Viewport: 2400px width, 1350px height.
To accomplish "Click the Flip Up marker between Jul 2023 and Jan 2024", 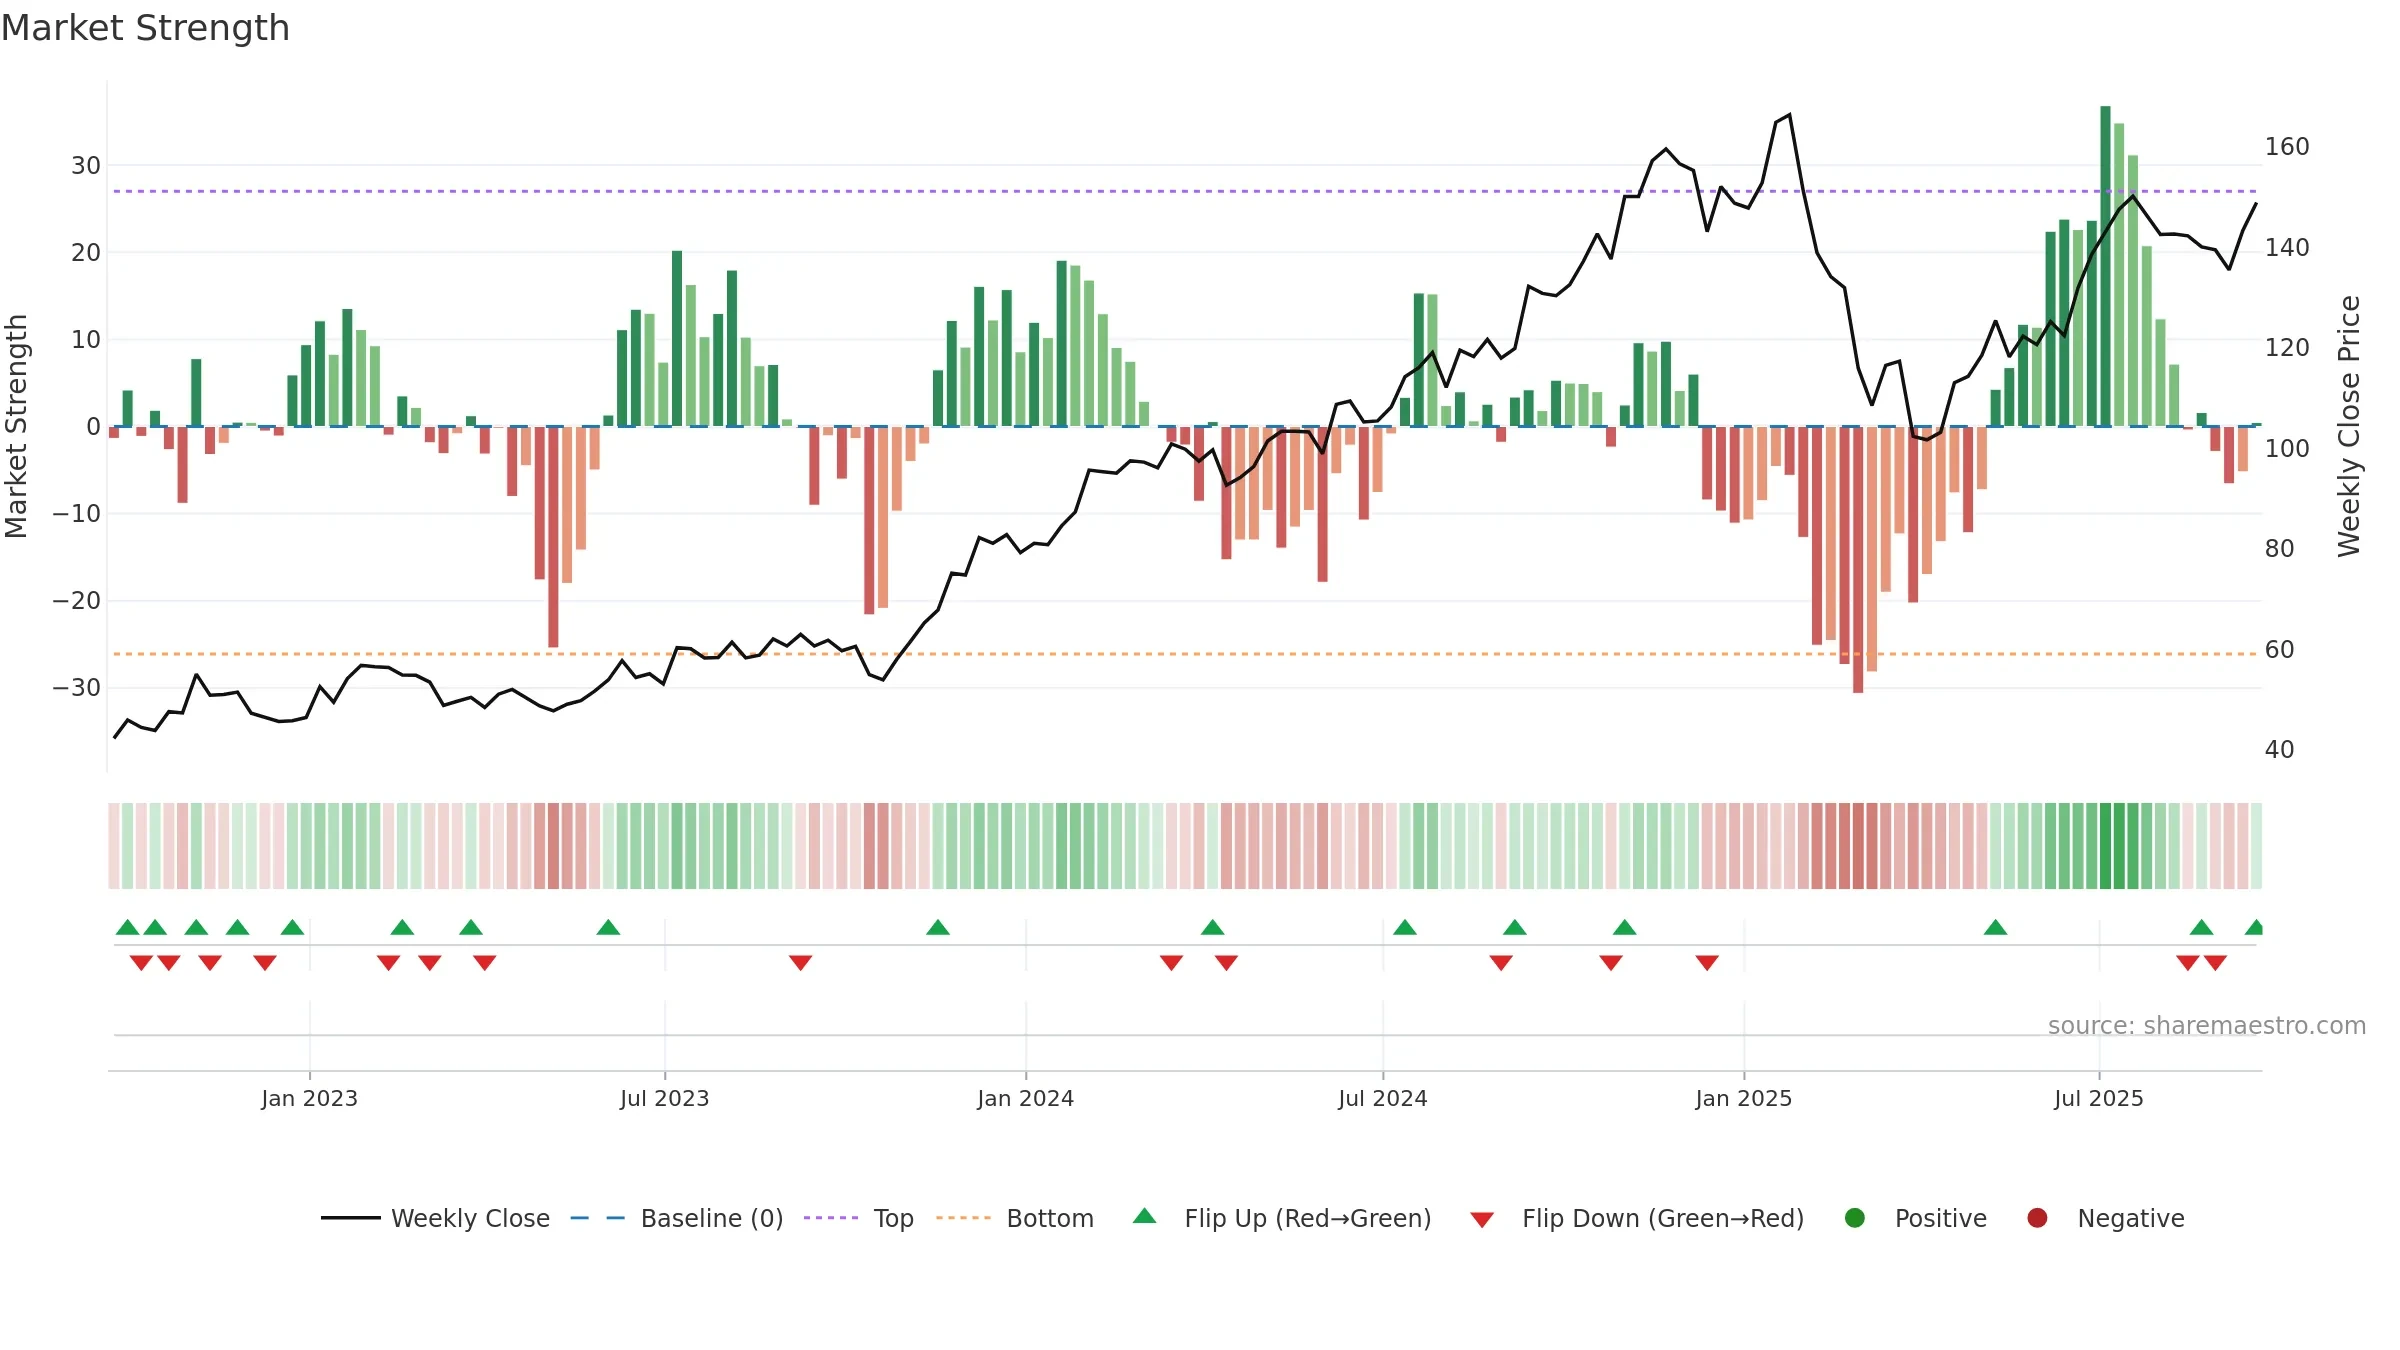I will click(x=938, y=927).
